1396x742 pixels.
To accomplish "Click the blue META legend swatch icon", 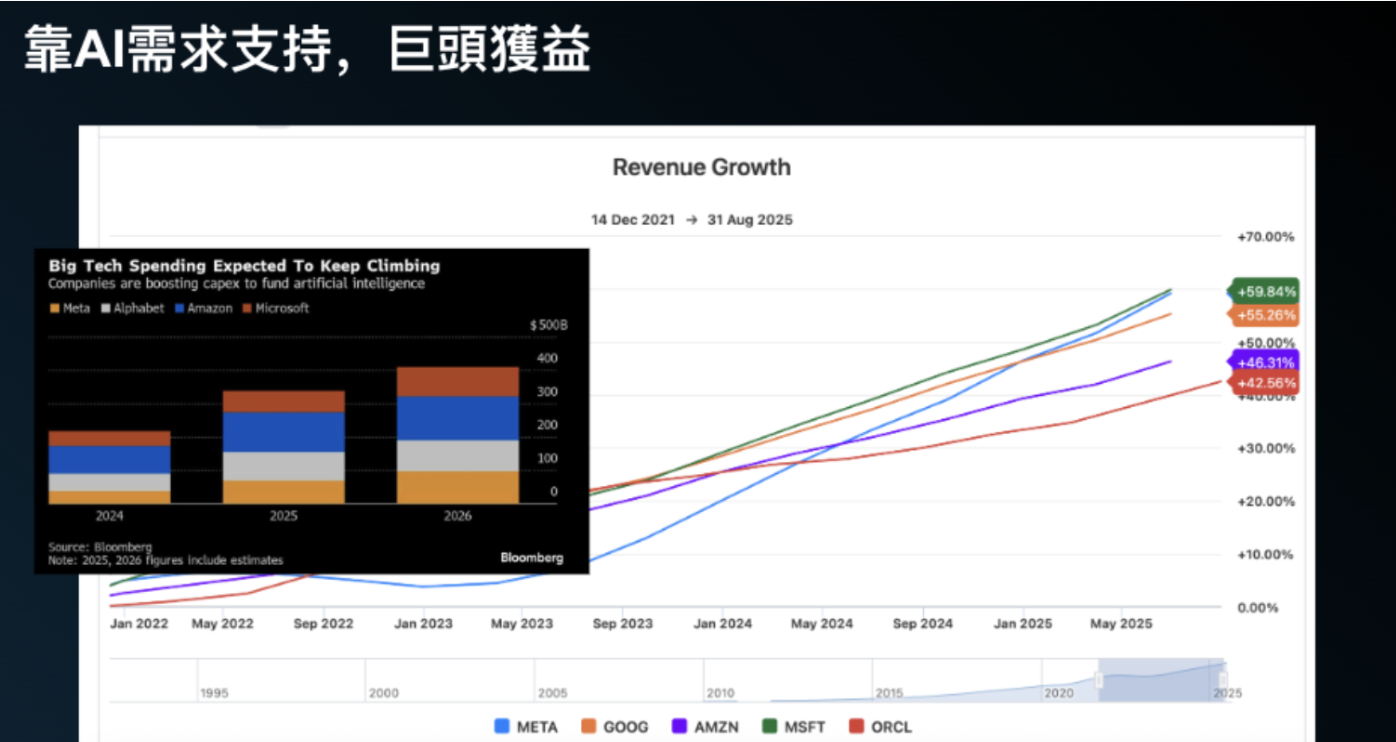I will point(501,725).
